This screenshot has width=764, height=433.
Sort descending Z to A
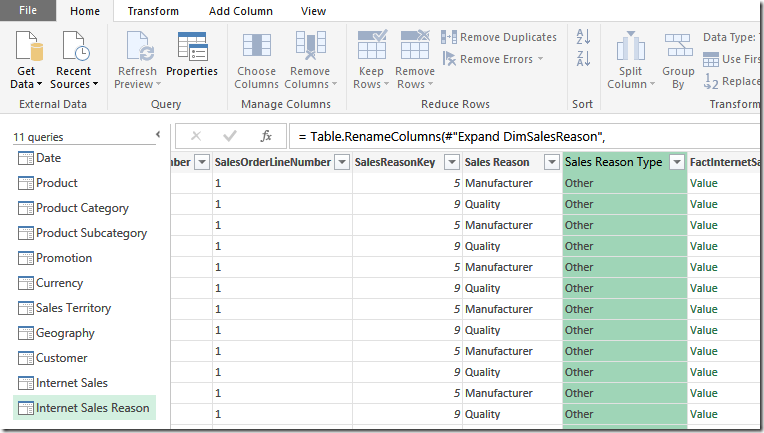pos(583,58)
